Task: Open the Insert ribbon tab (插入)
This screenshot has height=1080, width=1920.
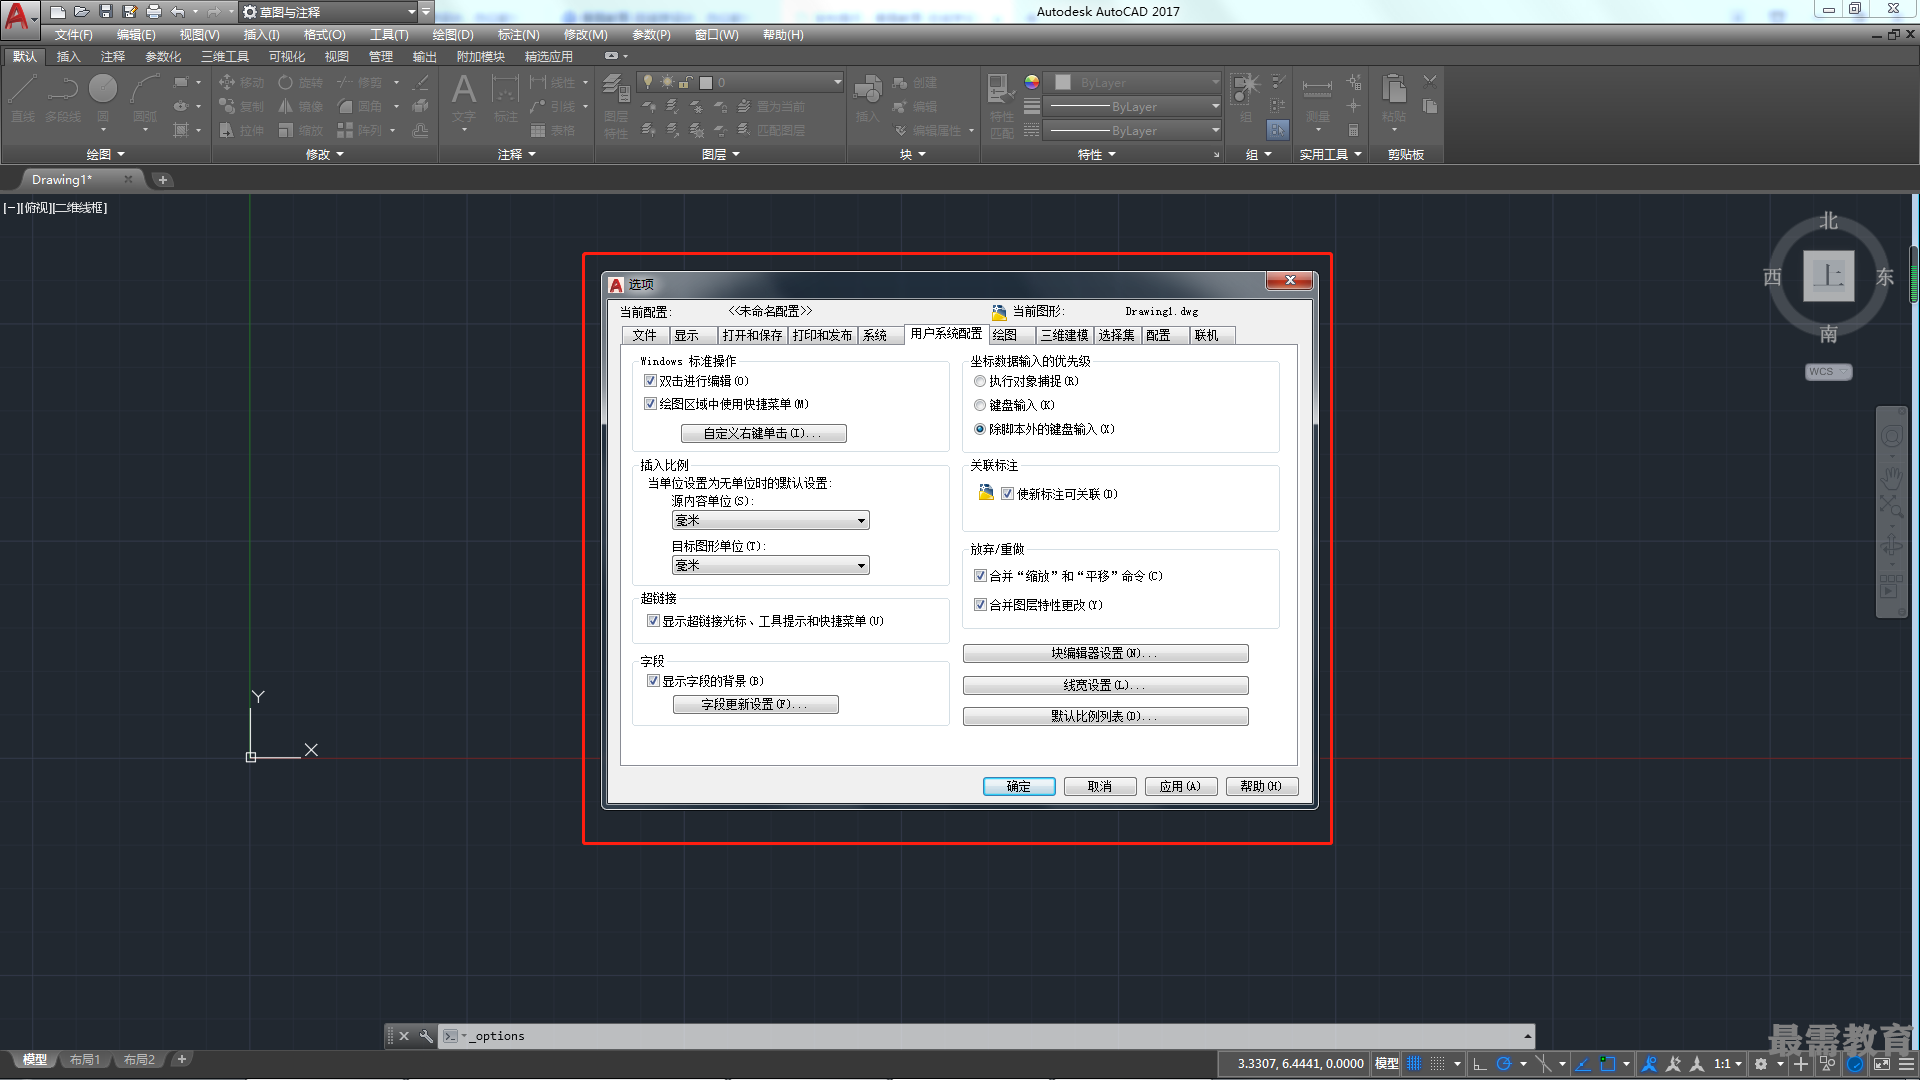Action: tap(68, 56)
